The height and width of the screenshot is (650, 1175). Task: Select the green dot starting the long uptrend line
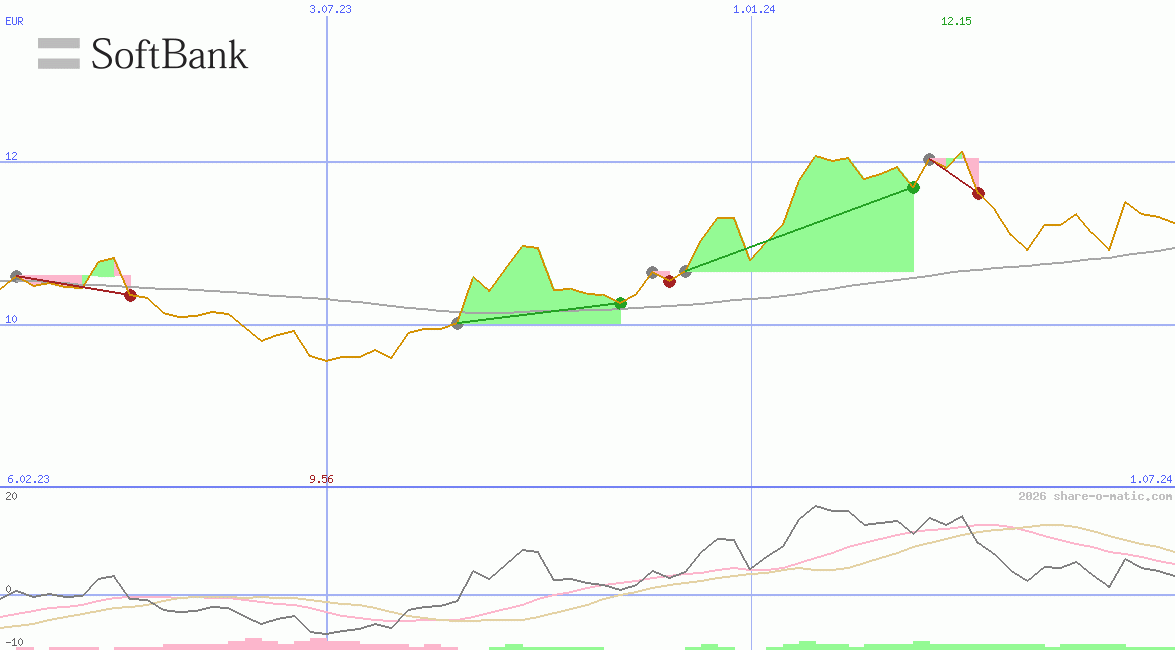pyautogui.click(x=620, y=302)
